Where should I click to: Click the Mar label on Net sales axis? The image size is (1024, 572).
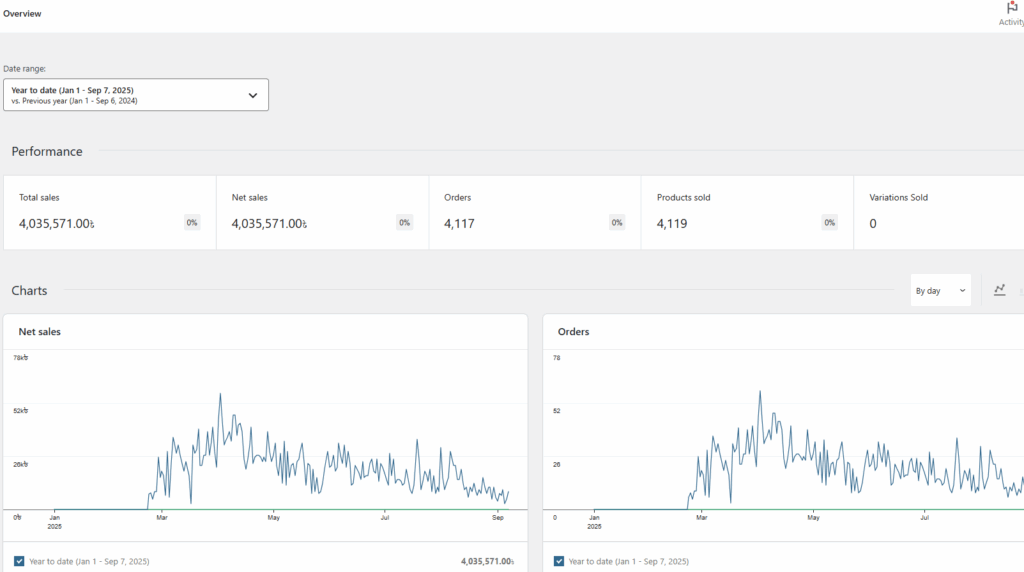point(162,517)
